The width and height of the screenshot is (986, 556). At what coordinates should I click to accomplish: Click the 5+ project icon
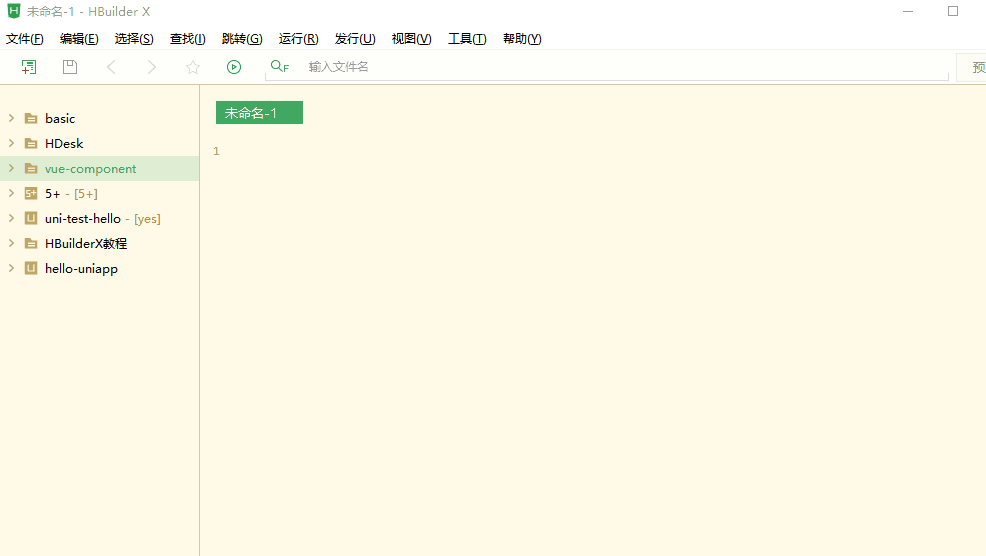point(31,194)
